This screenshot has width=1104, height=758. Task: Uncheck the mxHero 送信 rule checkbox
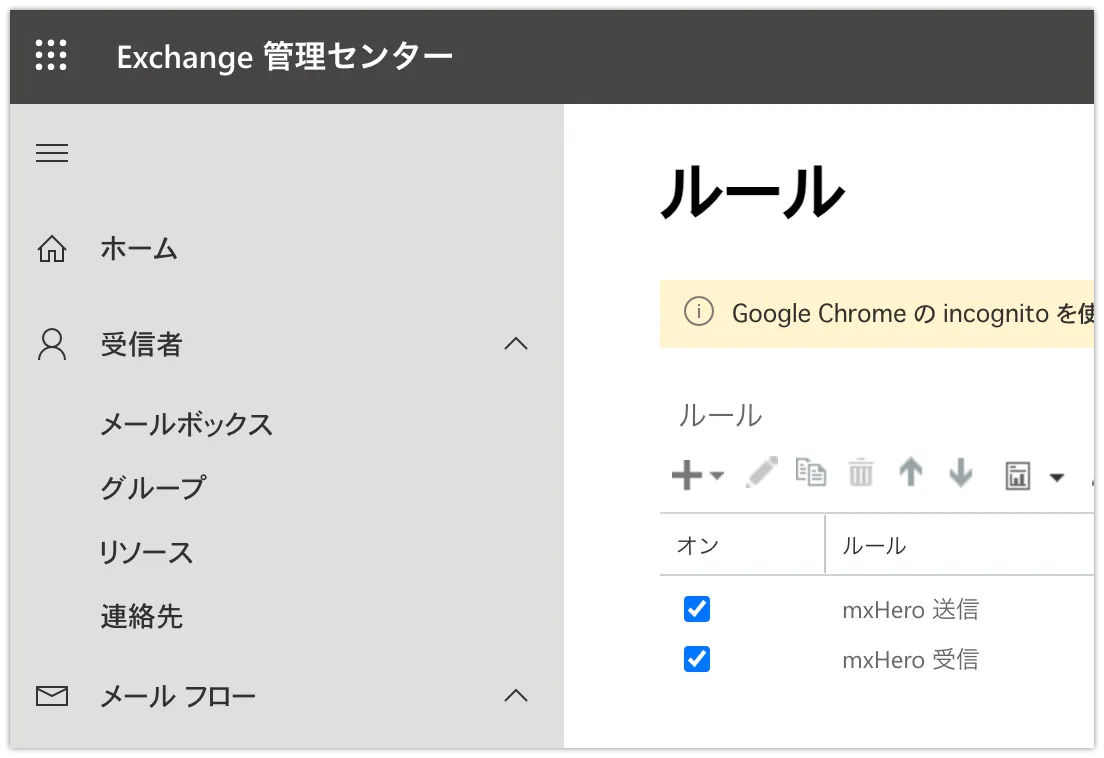click(x=697, y=609)
